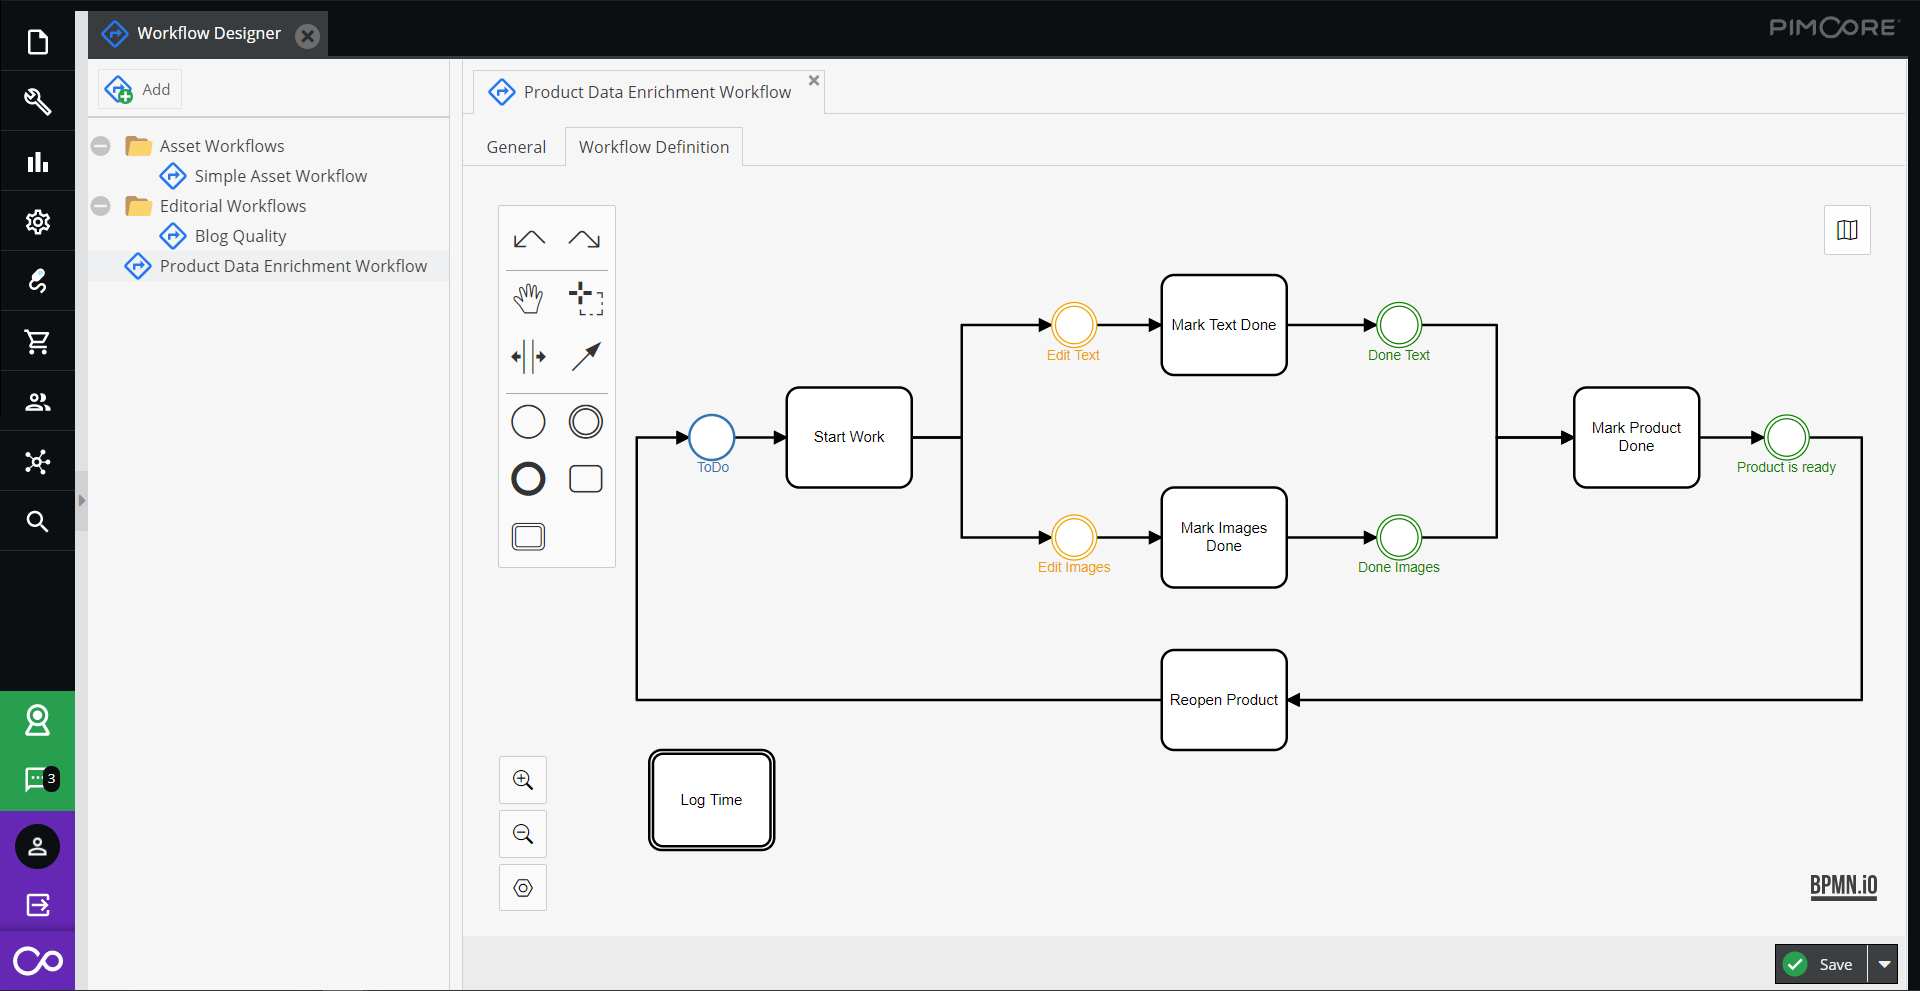Open the Search sidebar icon
1920x991 pixels.
(x=37, y=520)
